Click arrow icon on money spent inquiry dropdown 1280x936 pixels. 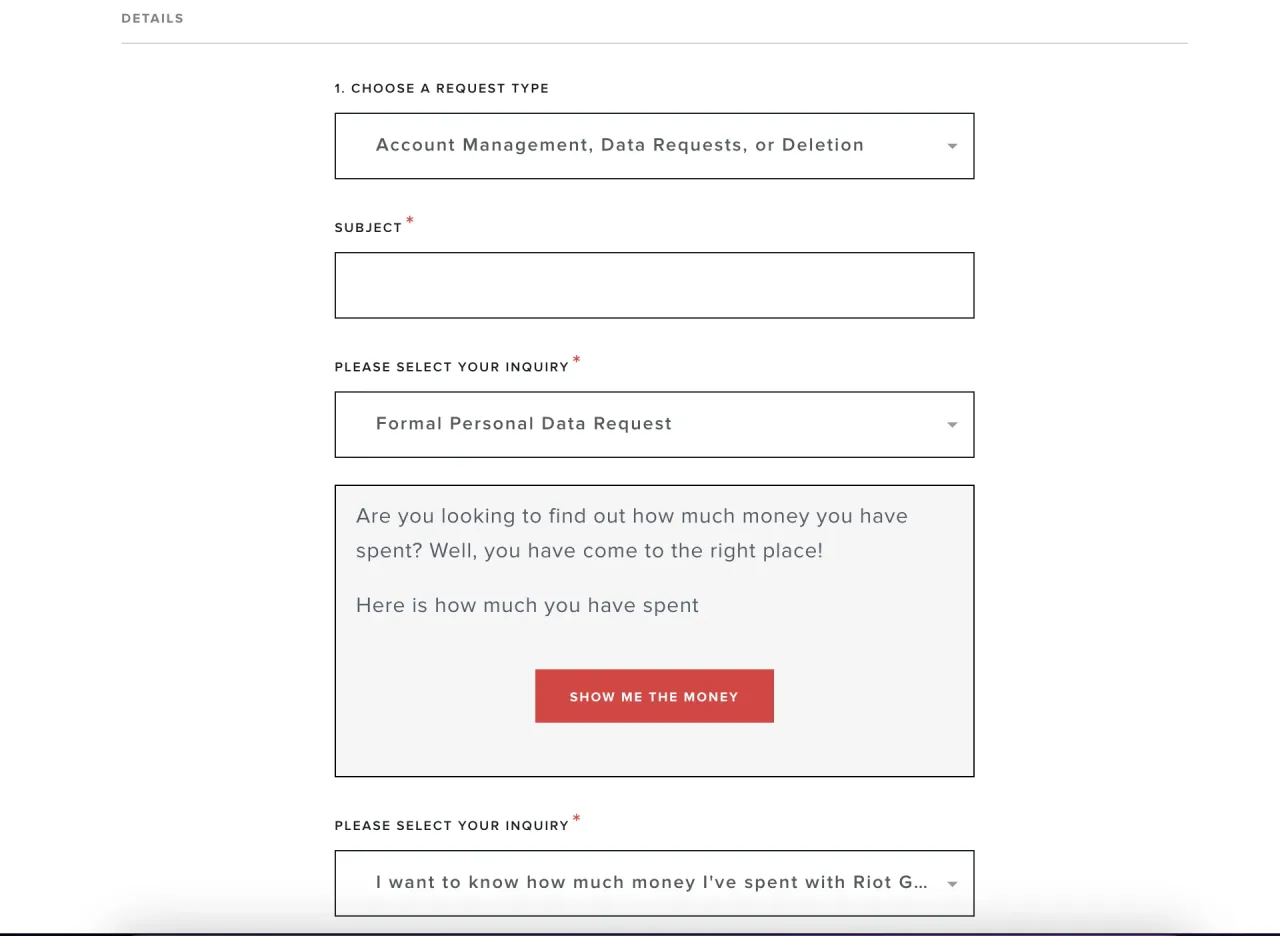(x=952, y=884)
